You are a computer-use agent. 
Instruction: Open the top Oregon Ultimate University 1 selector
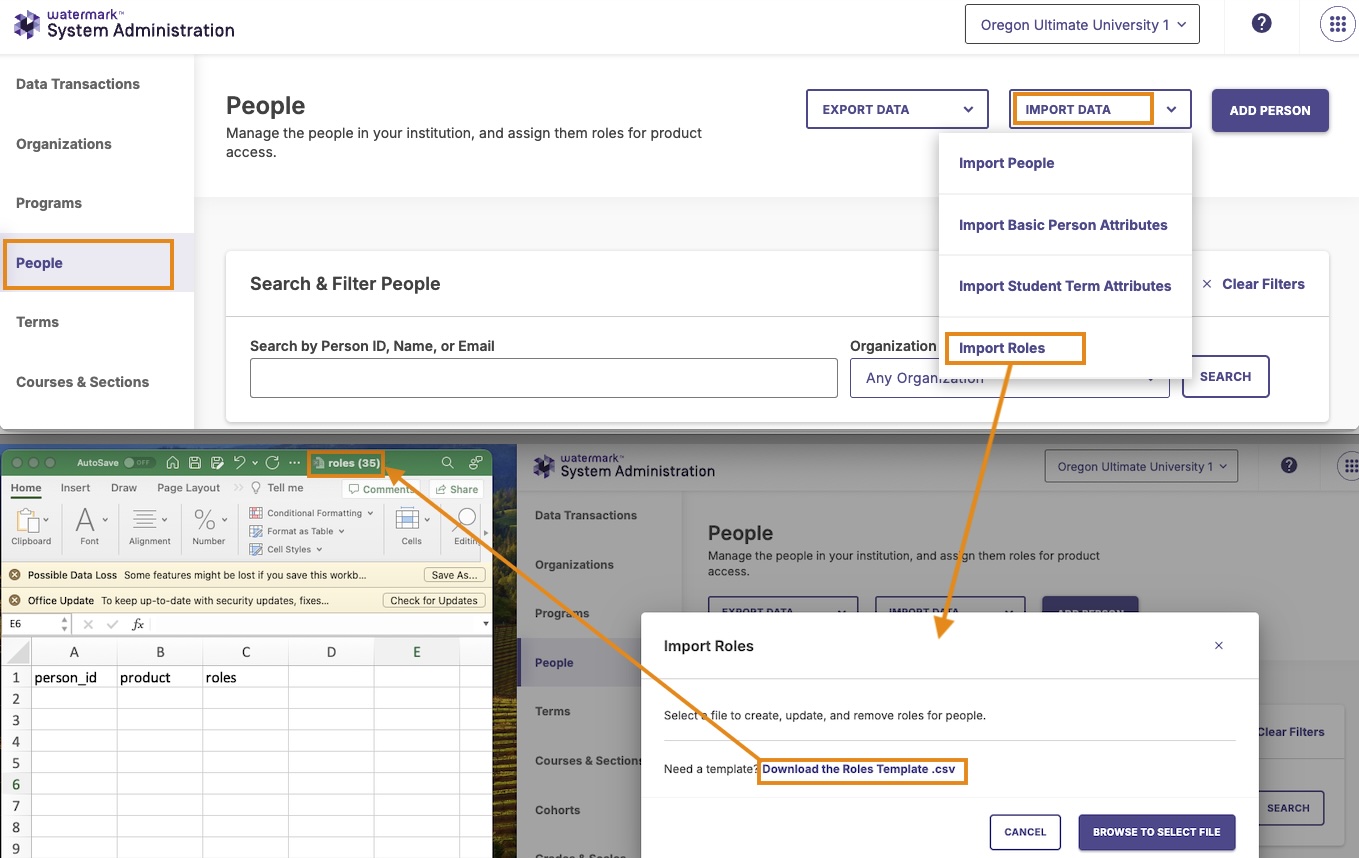pos(1082,25)
